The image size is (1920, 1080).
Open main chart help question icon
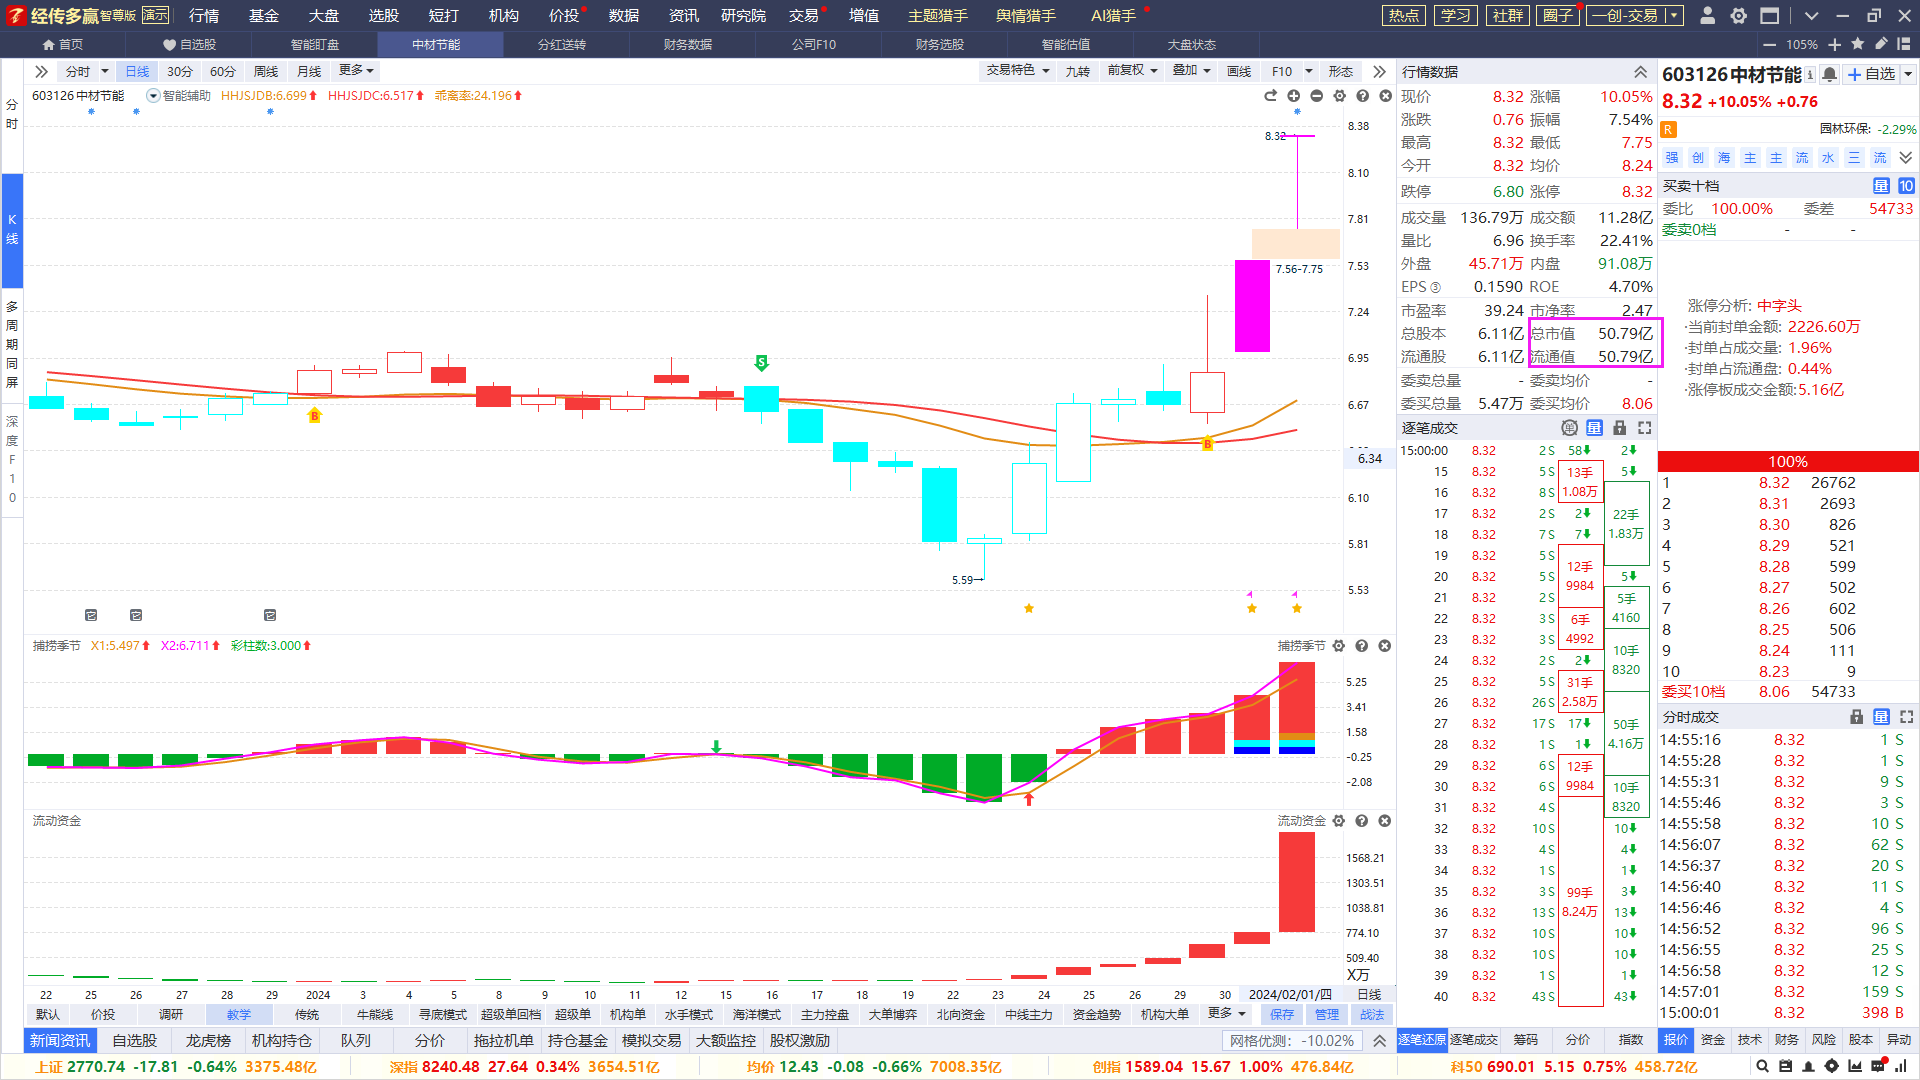click(1363, 96)
